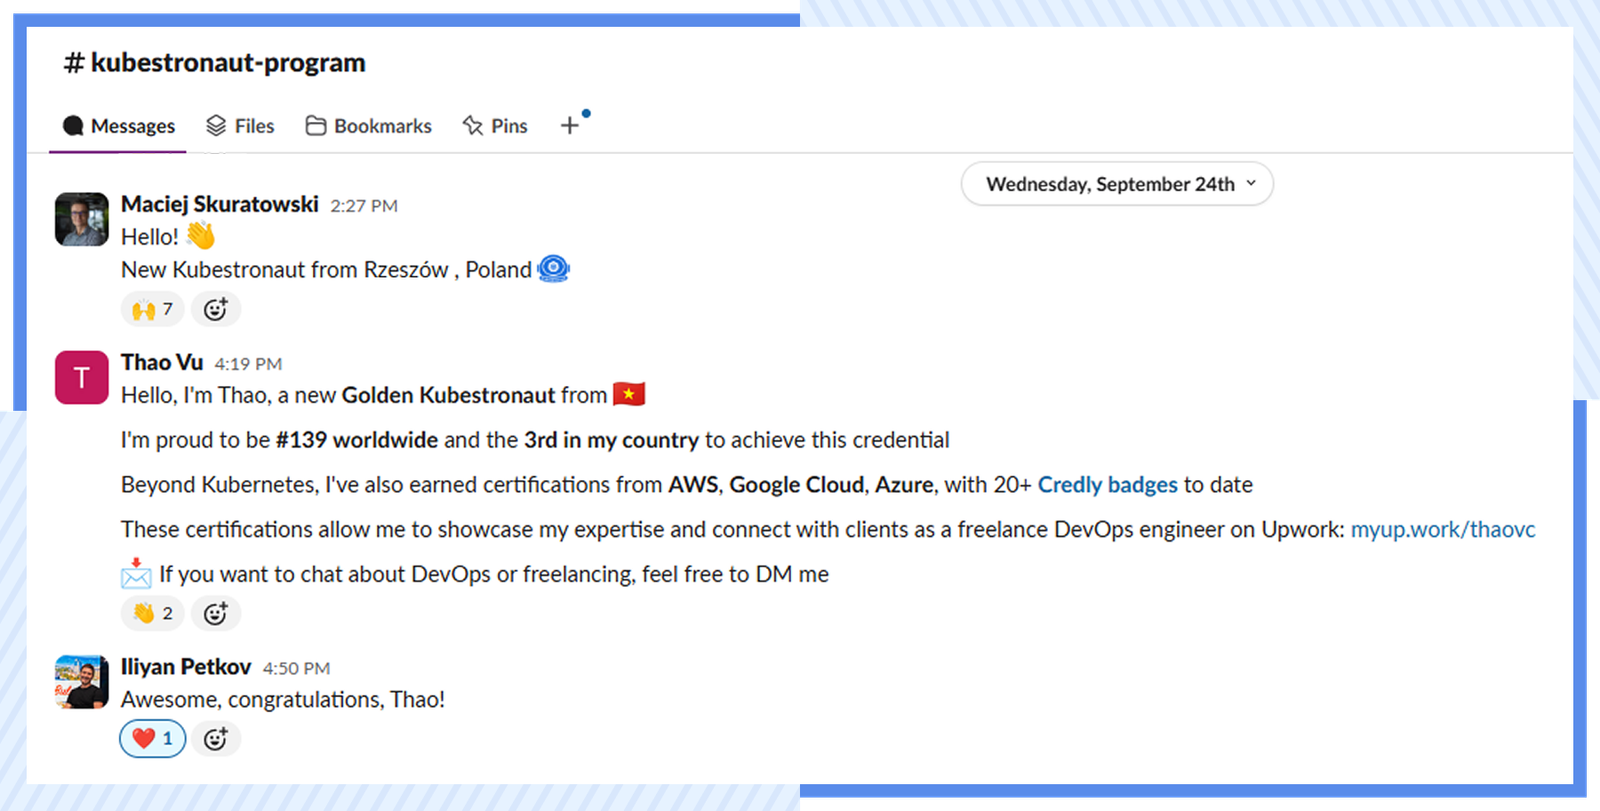Toggle the waving hand reaction with 2
Image resolution: width=1600 pixels, height=811 pixels.
tap(153, 613)
